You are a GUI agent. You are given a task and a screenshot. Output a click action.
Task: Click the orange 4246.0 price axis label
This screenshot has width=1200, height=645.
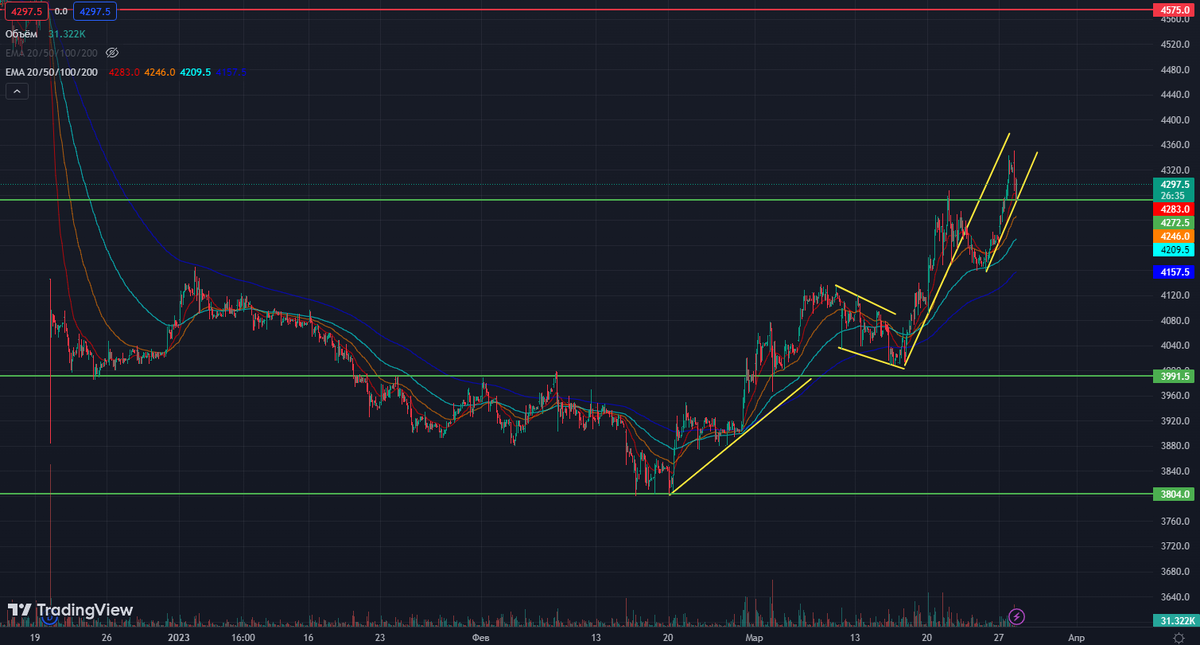pos(1173,236)
